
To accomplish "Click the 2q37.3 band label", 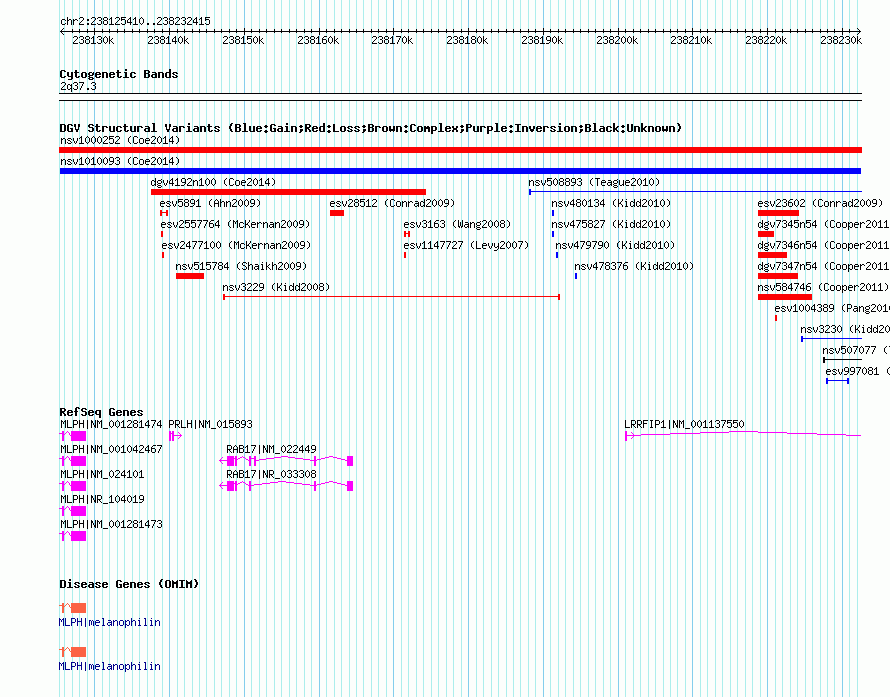I will coord(78,86).
